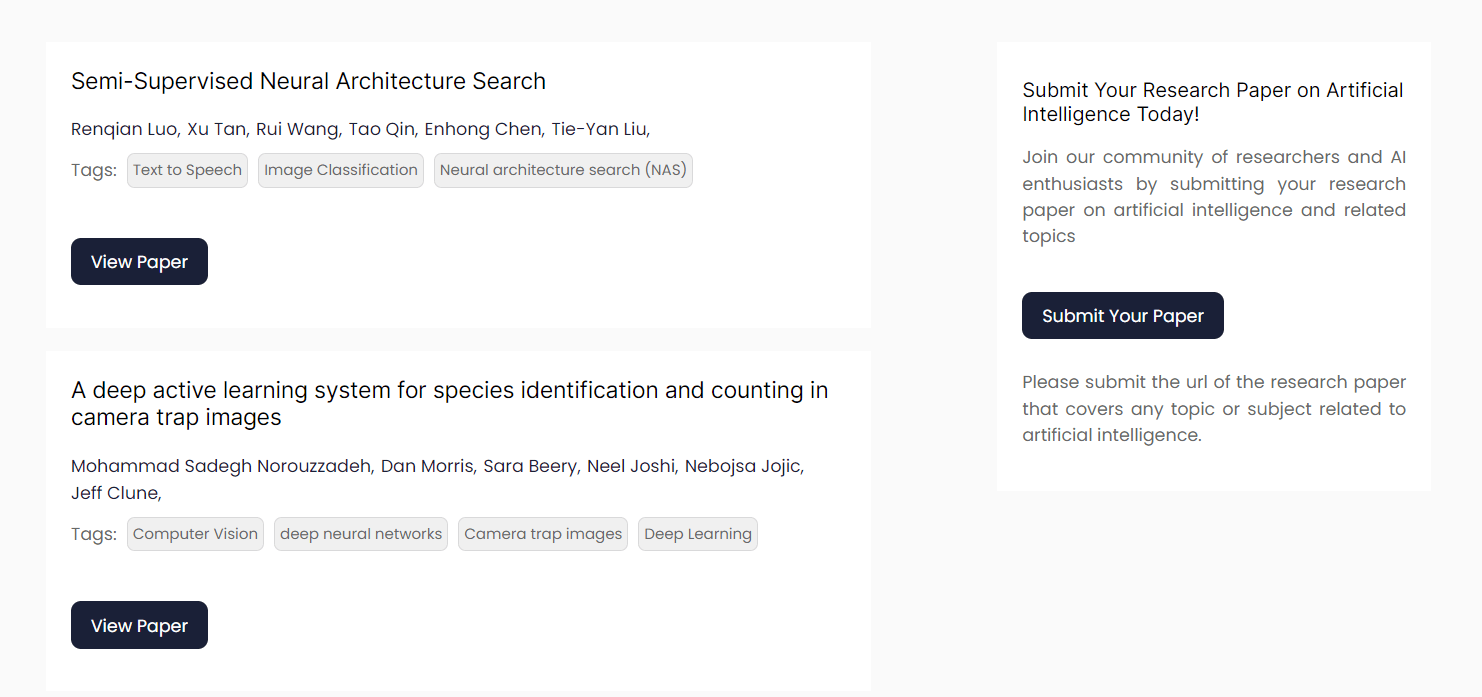
Task: Select the deep neural networks tag
Action: [361, 534]
